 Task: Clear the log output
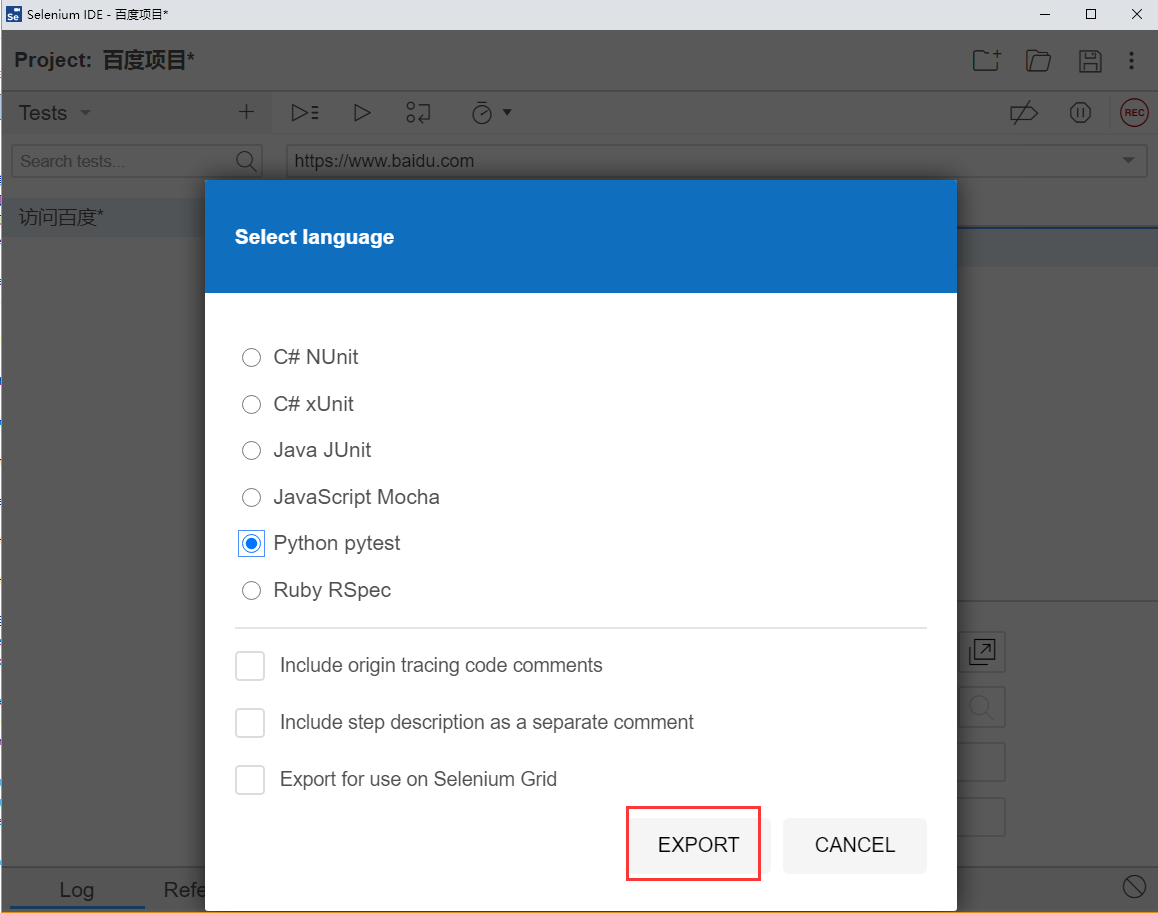tap(1134, 886)
